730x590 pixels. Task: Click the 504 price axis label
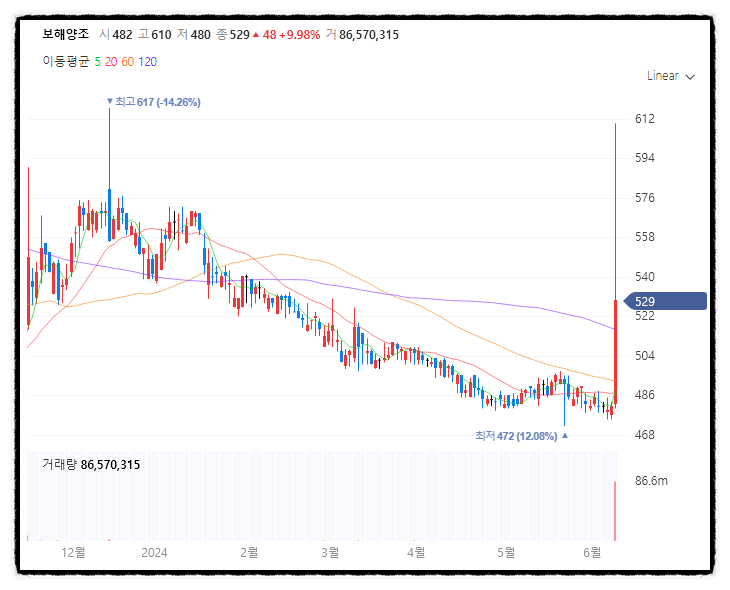(645, 356)
